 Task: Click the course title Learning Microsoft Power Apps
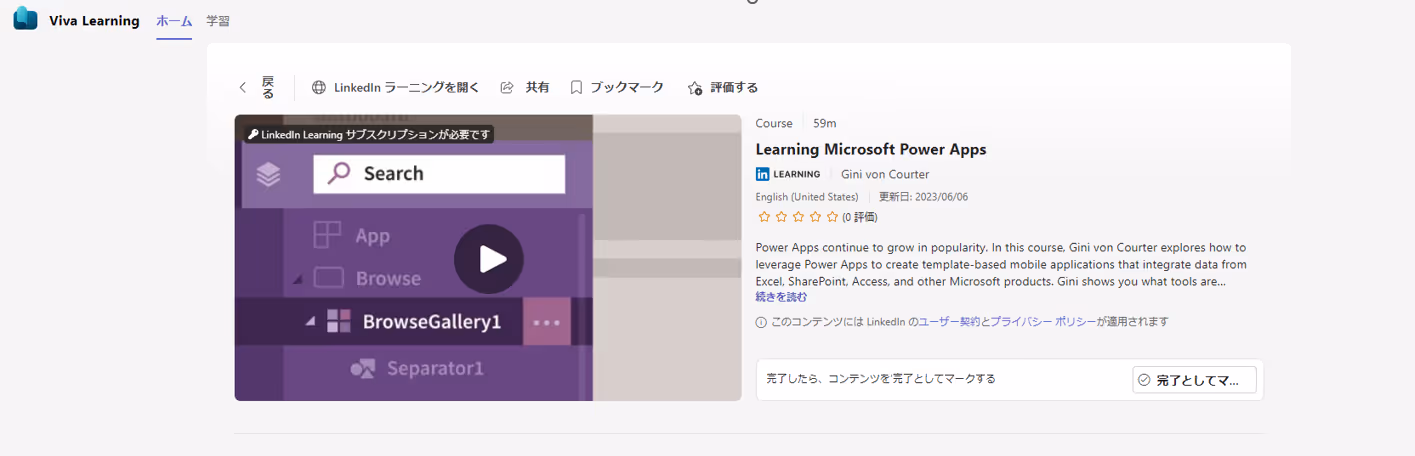click(871, 149)
